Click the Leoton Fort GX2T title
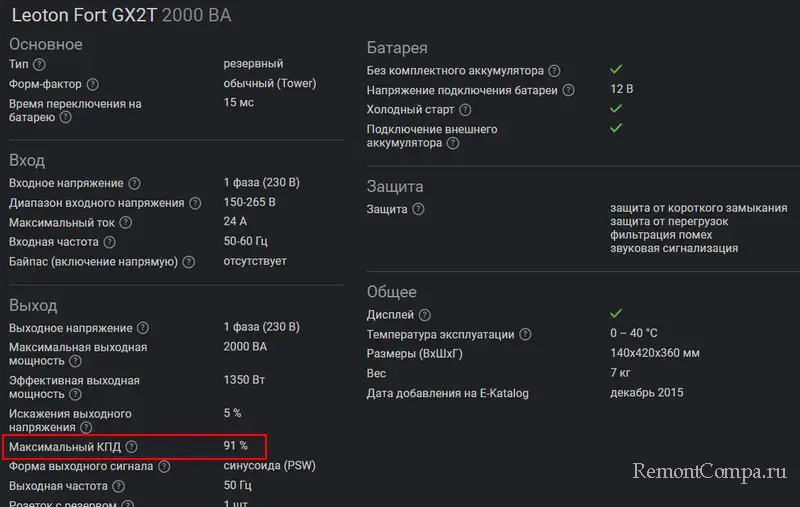Screen dimensions: 800x507 (84, 16)
